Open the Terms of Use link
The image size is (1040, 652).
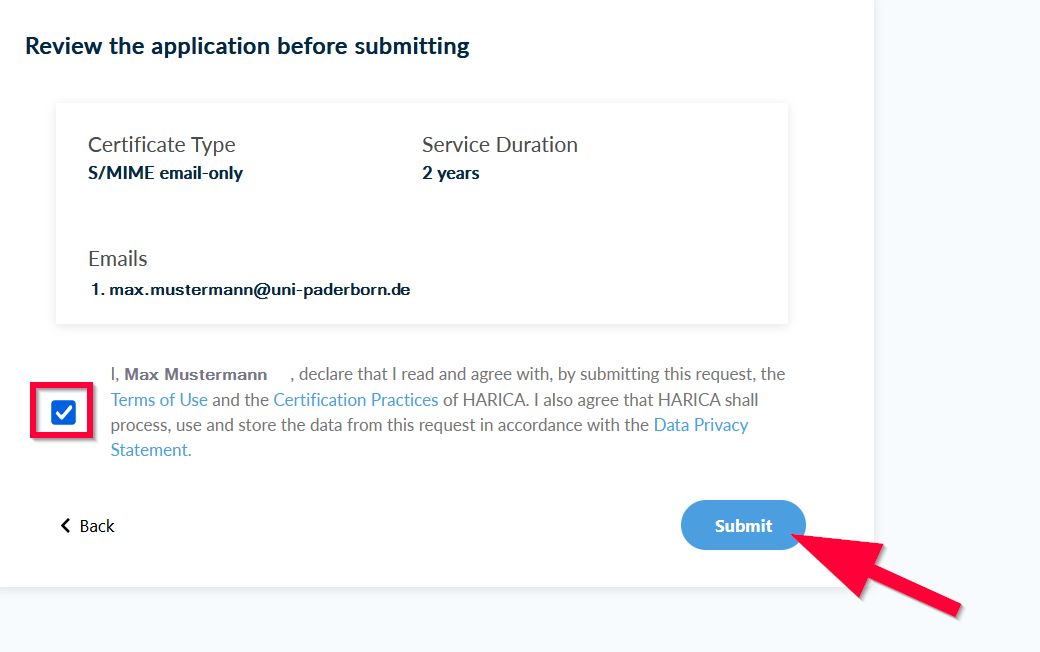(x=159, y=400)
